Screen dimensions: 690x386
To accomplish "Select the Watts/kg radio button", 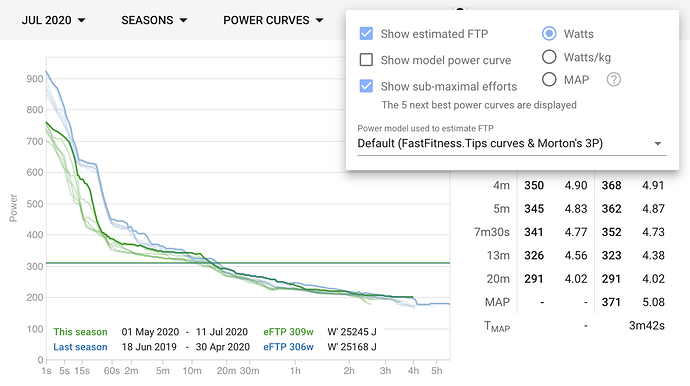I will pyautogui.click(x=549, y=57).
